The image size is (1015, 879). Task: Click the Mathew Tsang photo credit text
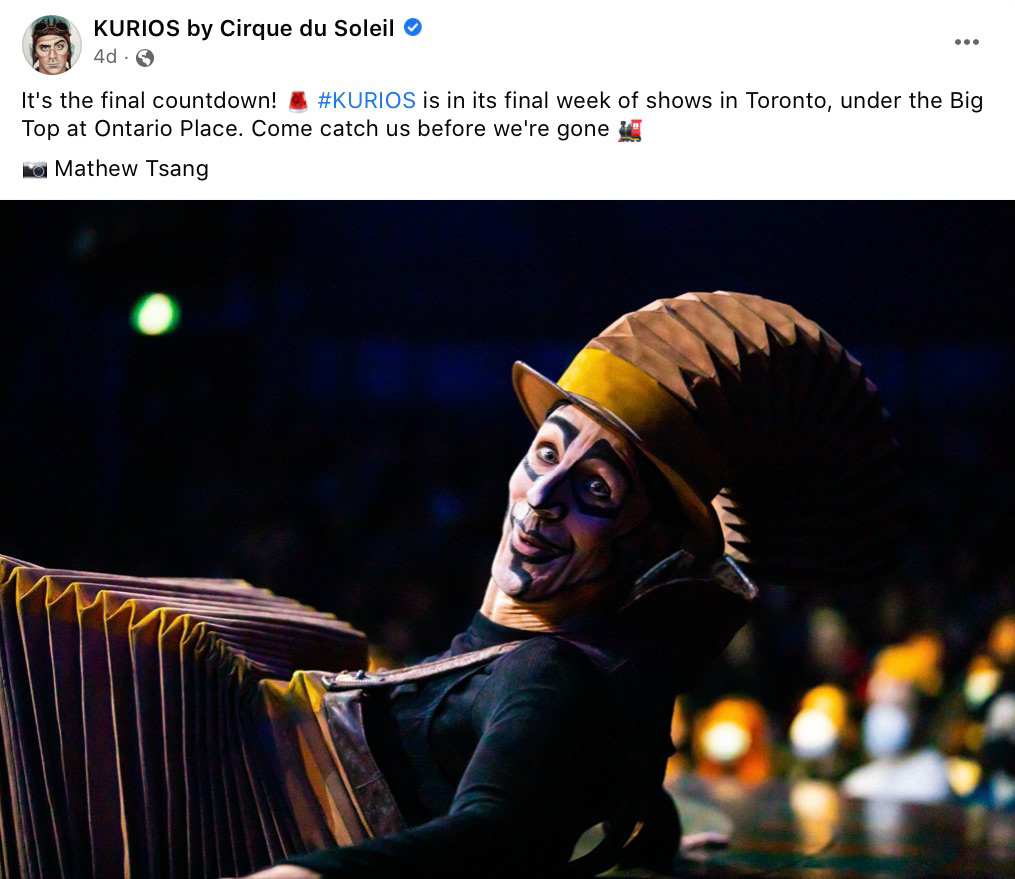[x=131, y=168]
